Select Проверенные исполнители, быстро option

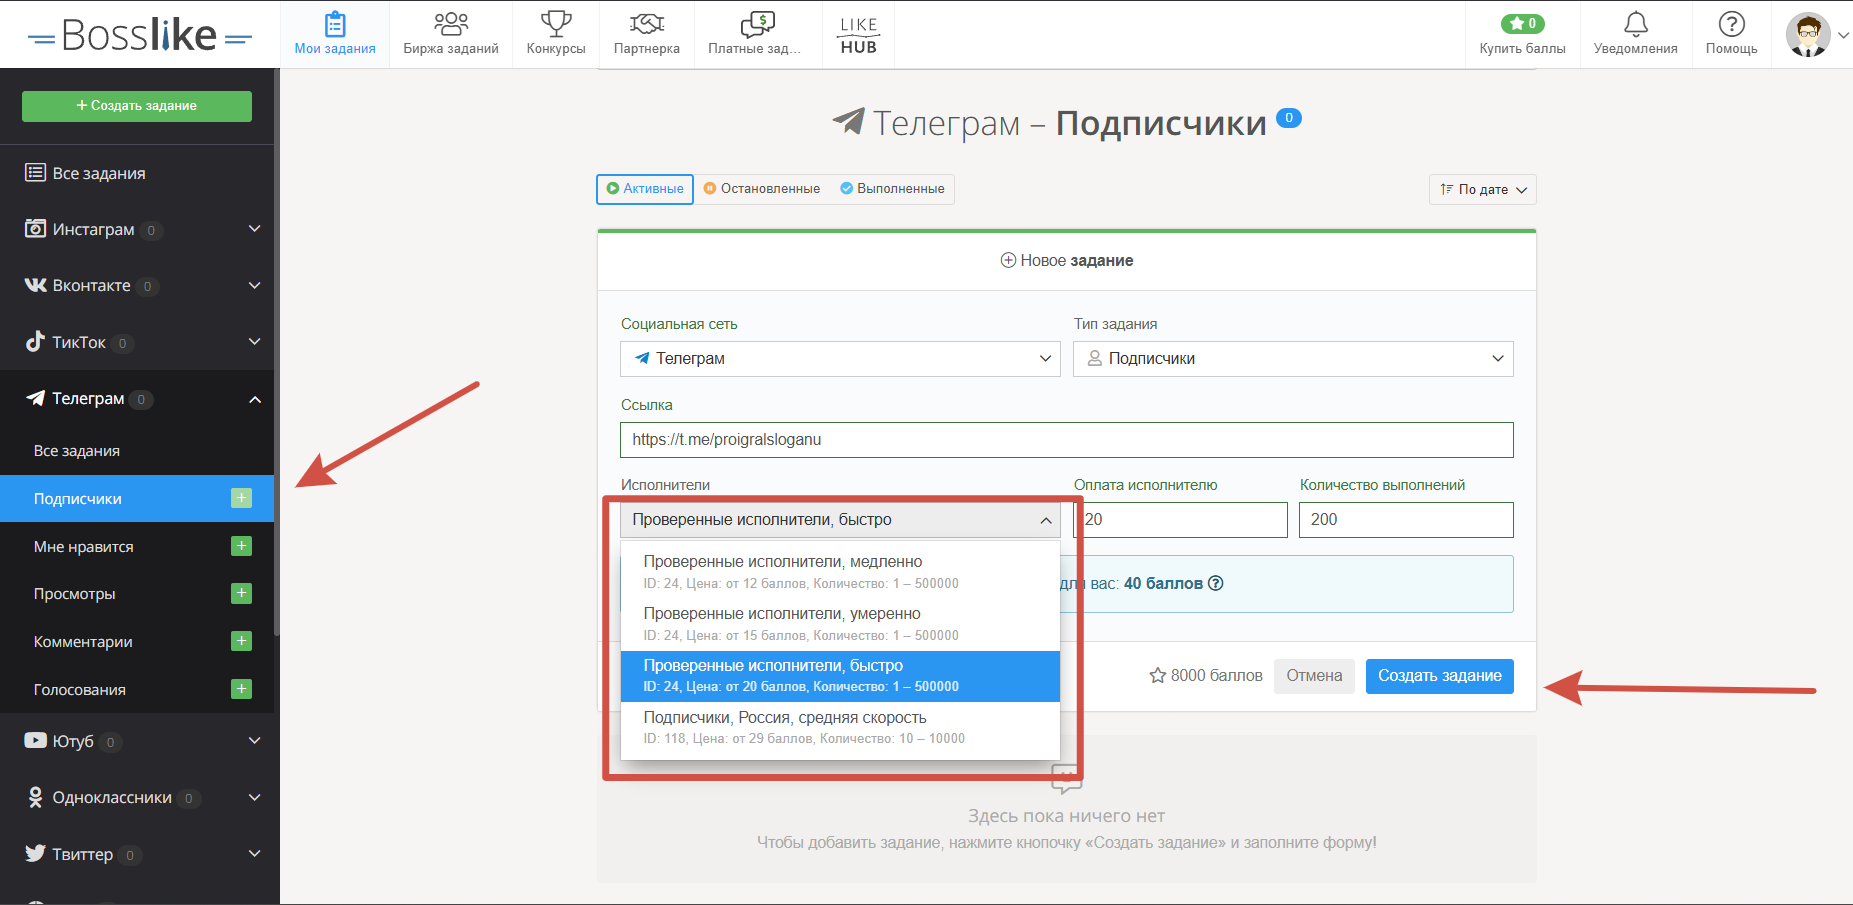[840, 676]
